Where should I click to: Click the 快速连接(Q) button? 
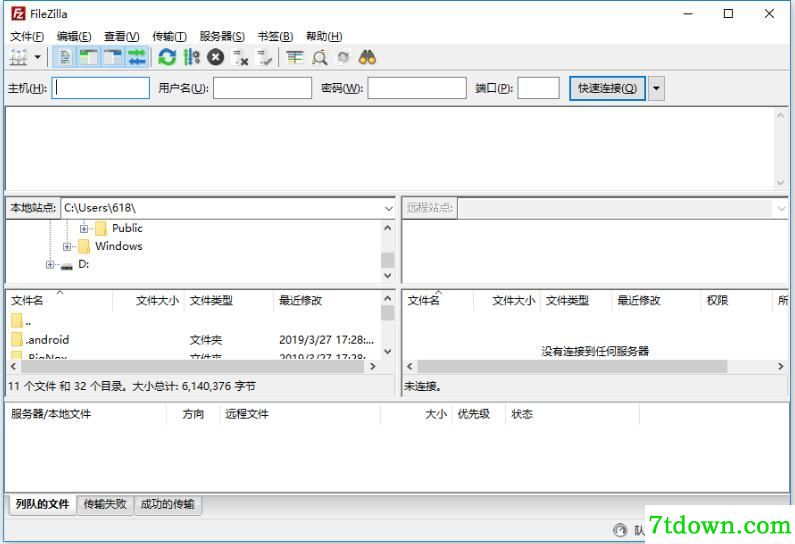(x=607, y=88)
